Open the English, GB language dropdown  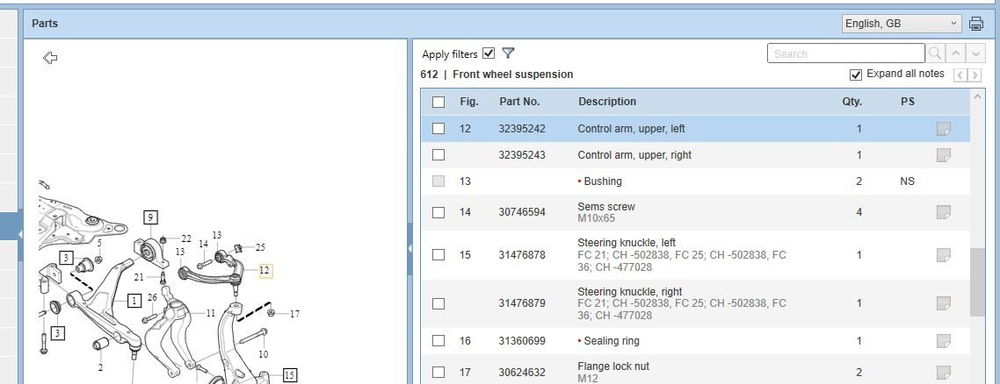(x=901, y=24)
